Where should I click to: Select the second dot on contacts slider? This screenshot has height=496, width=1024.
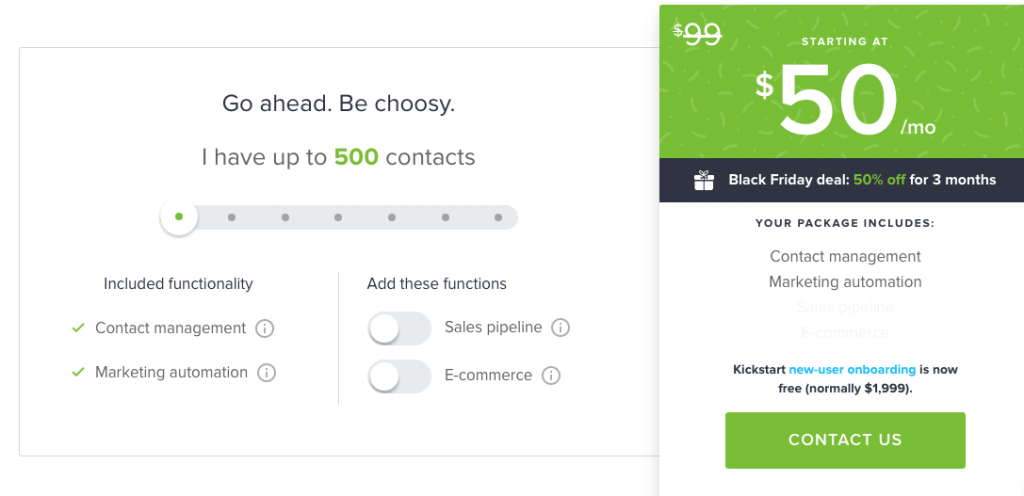coord(232,217)
